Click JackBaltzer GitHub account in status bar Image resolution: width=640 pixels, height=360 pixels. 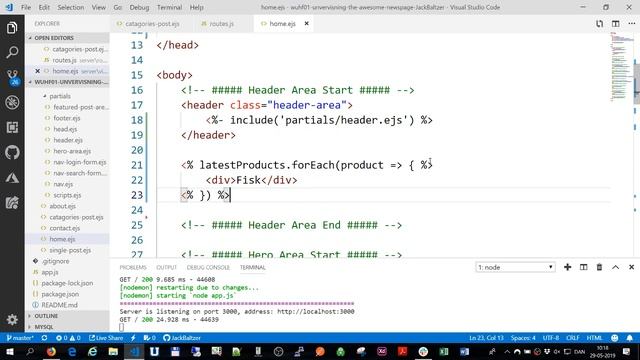pos(182,338)
